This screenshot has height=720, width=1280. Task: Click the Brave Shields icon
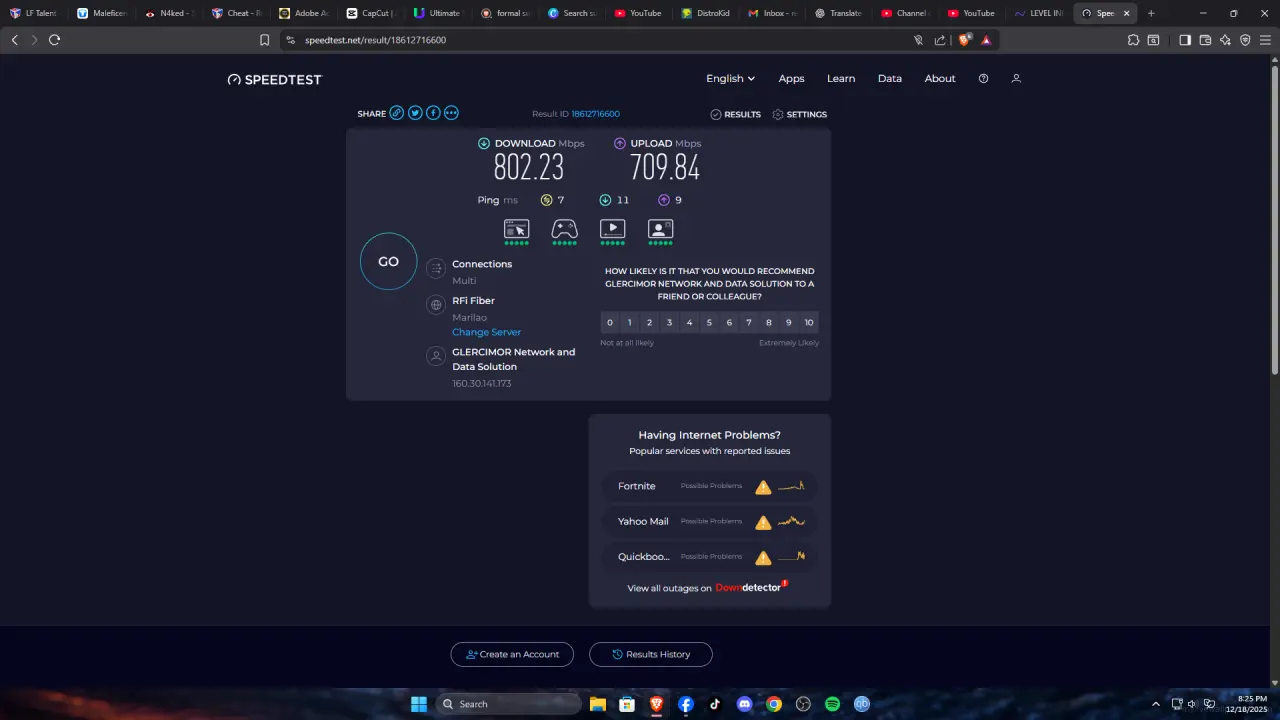point(964,40)
